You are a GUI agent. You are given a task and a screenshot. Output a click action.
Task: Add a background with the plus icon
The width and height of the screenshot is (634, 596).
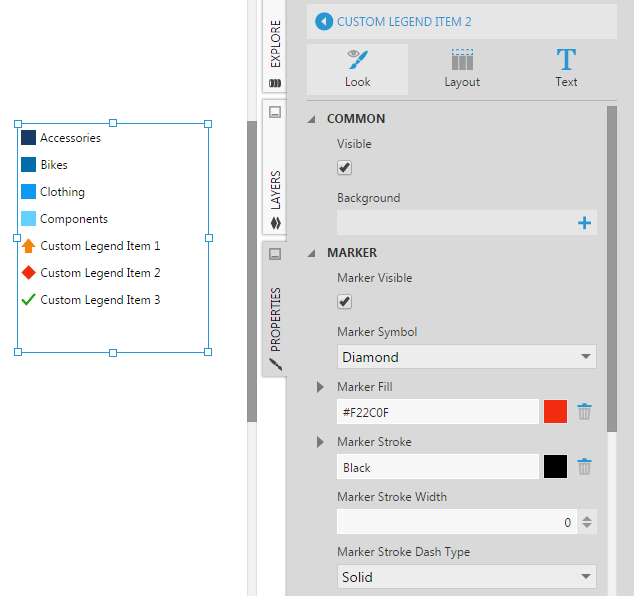(585, 223)
